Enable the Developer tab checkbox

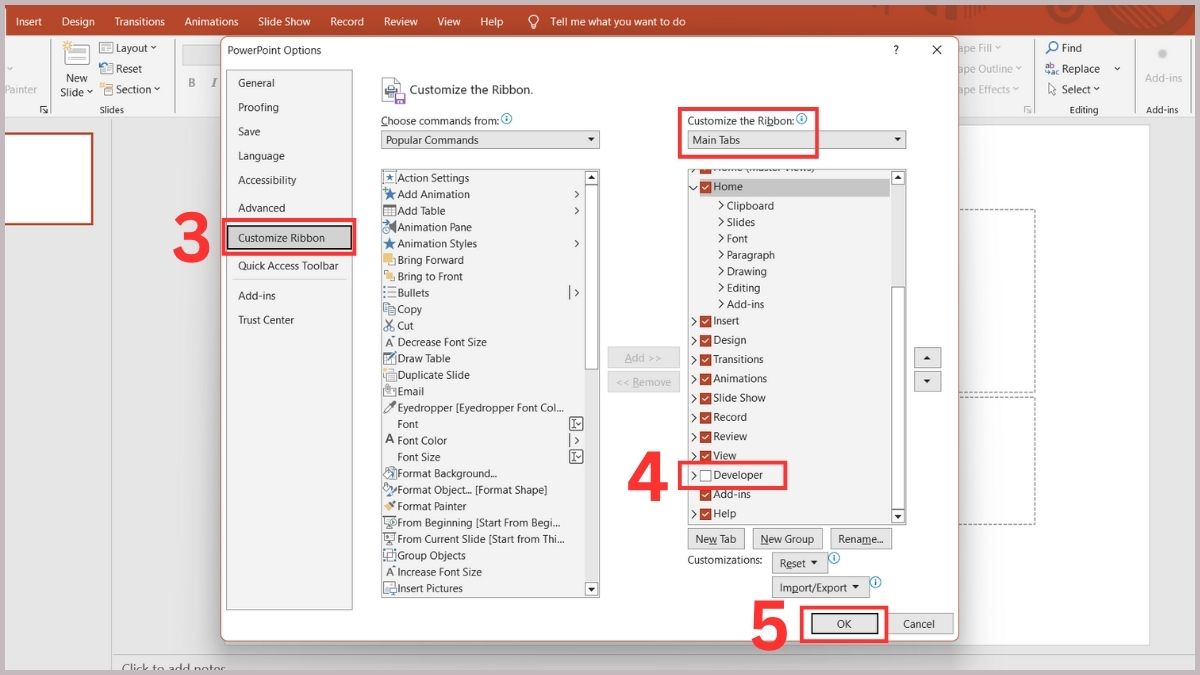(x=706, y=475)
